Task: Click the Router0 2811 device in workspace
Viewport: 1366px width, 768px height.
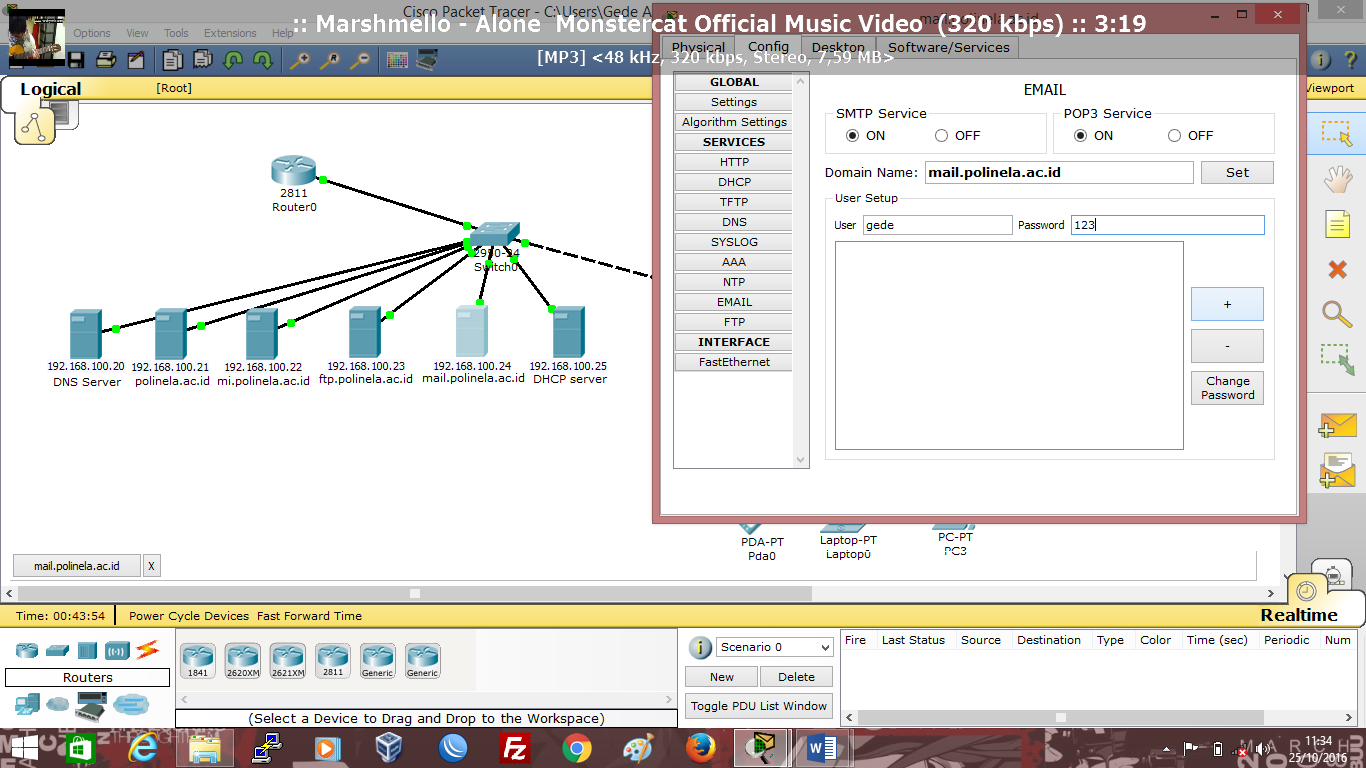Action: [x=293, y=173]
